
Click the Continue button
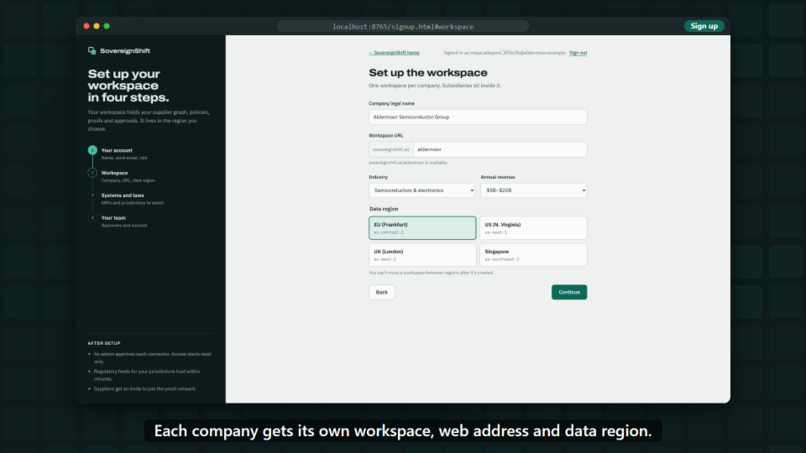pos(569,292)
